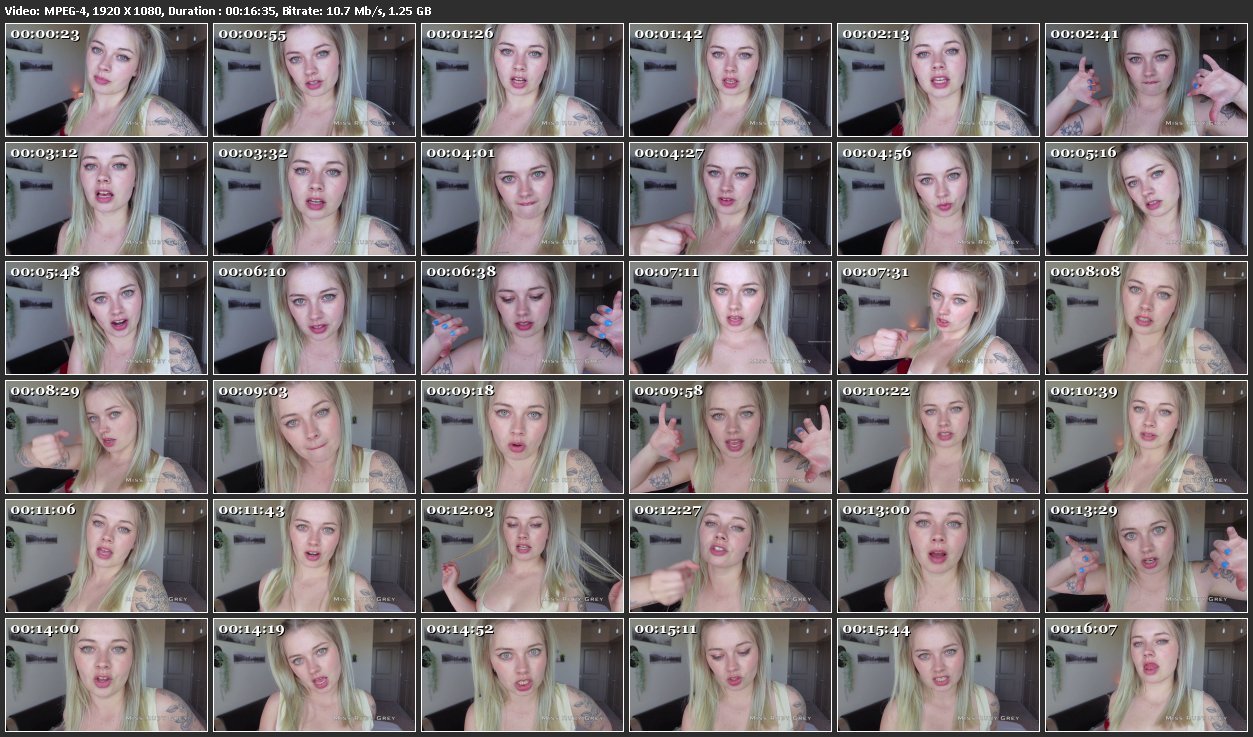1253x737 pixels.
Task: Select the 00:14:00 thumbnail
Action: point(106,675)
